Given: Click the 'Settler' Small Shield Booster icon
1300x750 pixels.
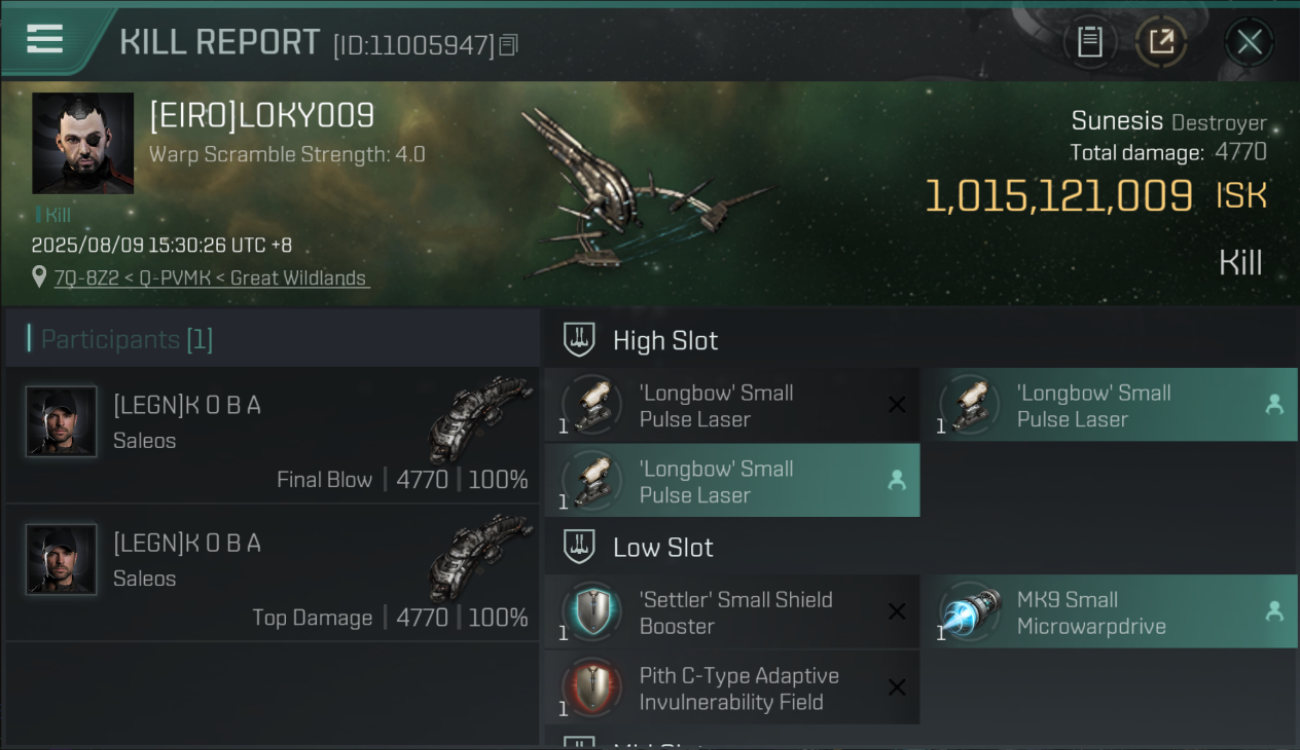Looking at the screenshot, I should click(591, 612).
